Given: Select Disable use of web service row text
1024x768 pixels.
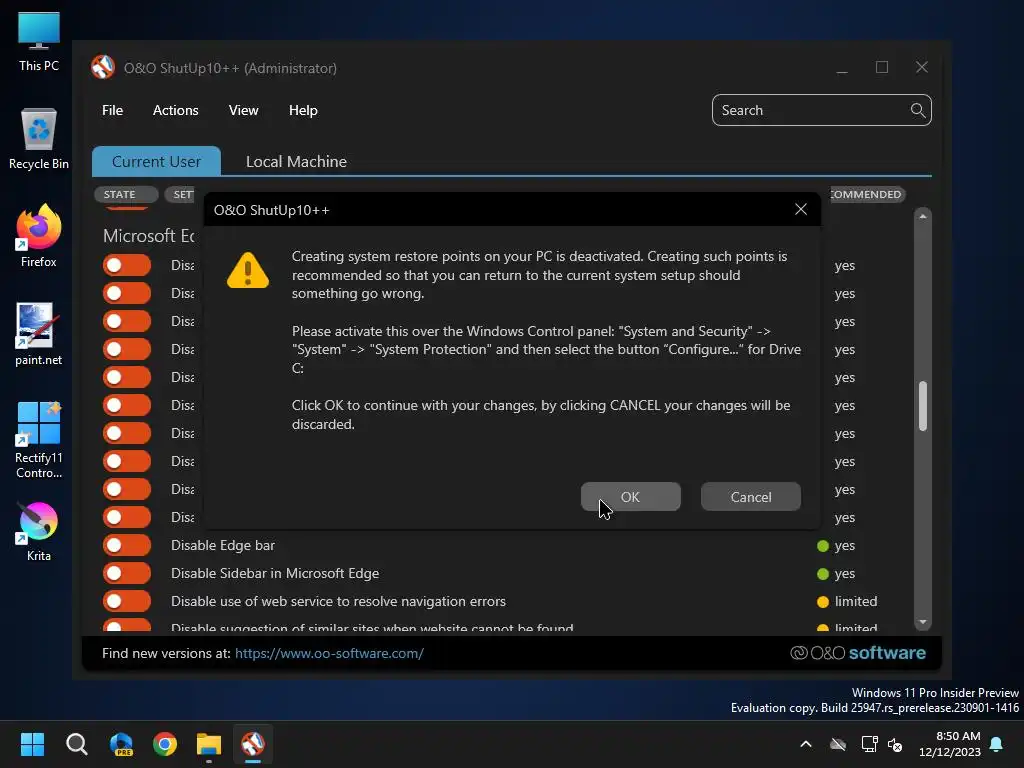Looking at the screenshot, I should click(338, 601).
